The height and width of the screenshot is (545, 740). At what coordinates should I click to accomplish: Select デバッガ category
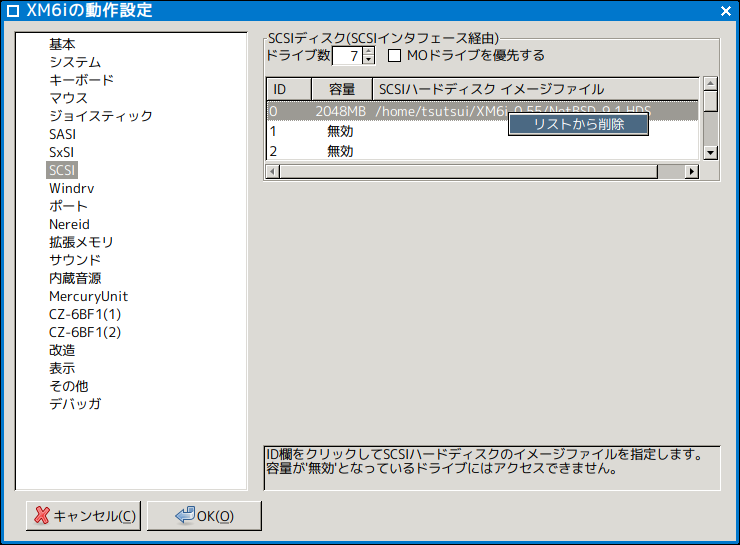[75, 403]
